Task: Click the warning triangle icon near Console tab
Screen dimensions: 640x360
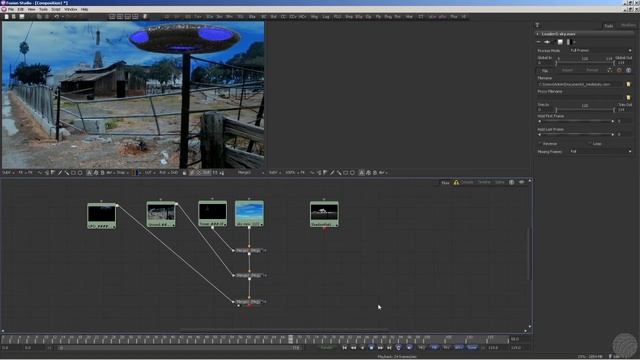Action: (456, 182)
